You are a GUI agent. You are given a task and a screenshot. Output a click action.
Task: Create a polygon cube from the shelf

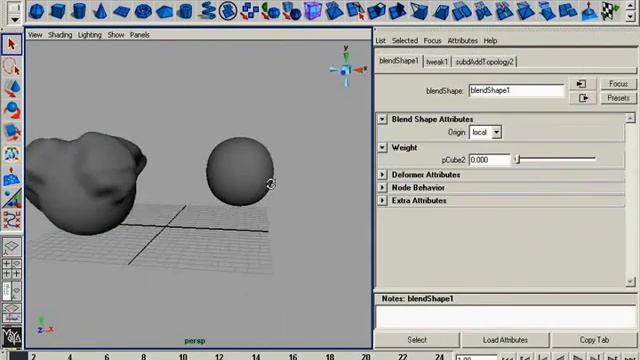pos(58,11)
